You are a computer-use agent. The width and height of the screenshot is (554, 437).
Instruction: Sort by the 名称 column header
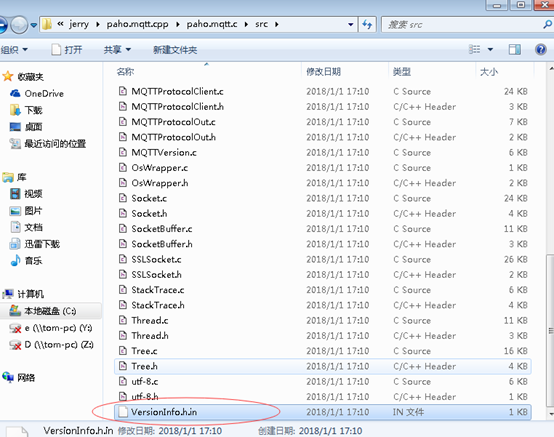coord(125,72)
